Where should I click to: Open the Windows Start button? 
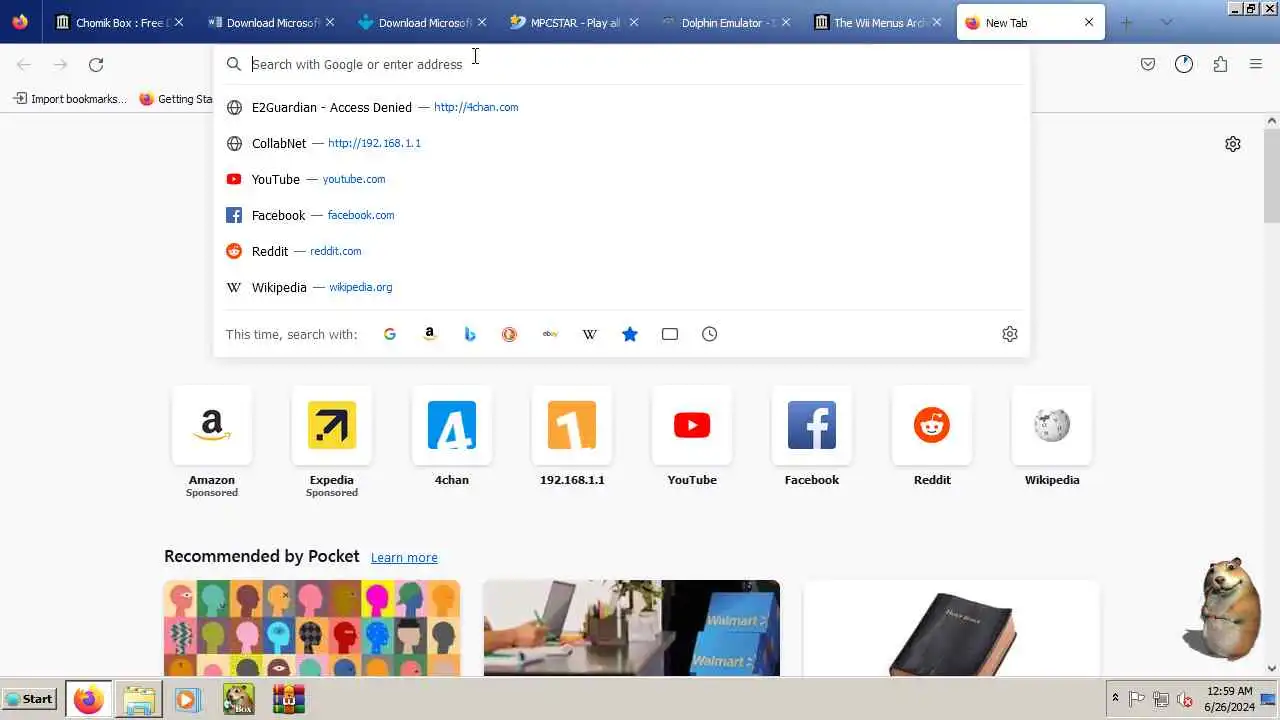coord(29,699)
